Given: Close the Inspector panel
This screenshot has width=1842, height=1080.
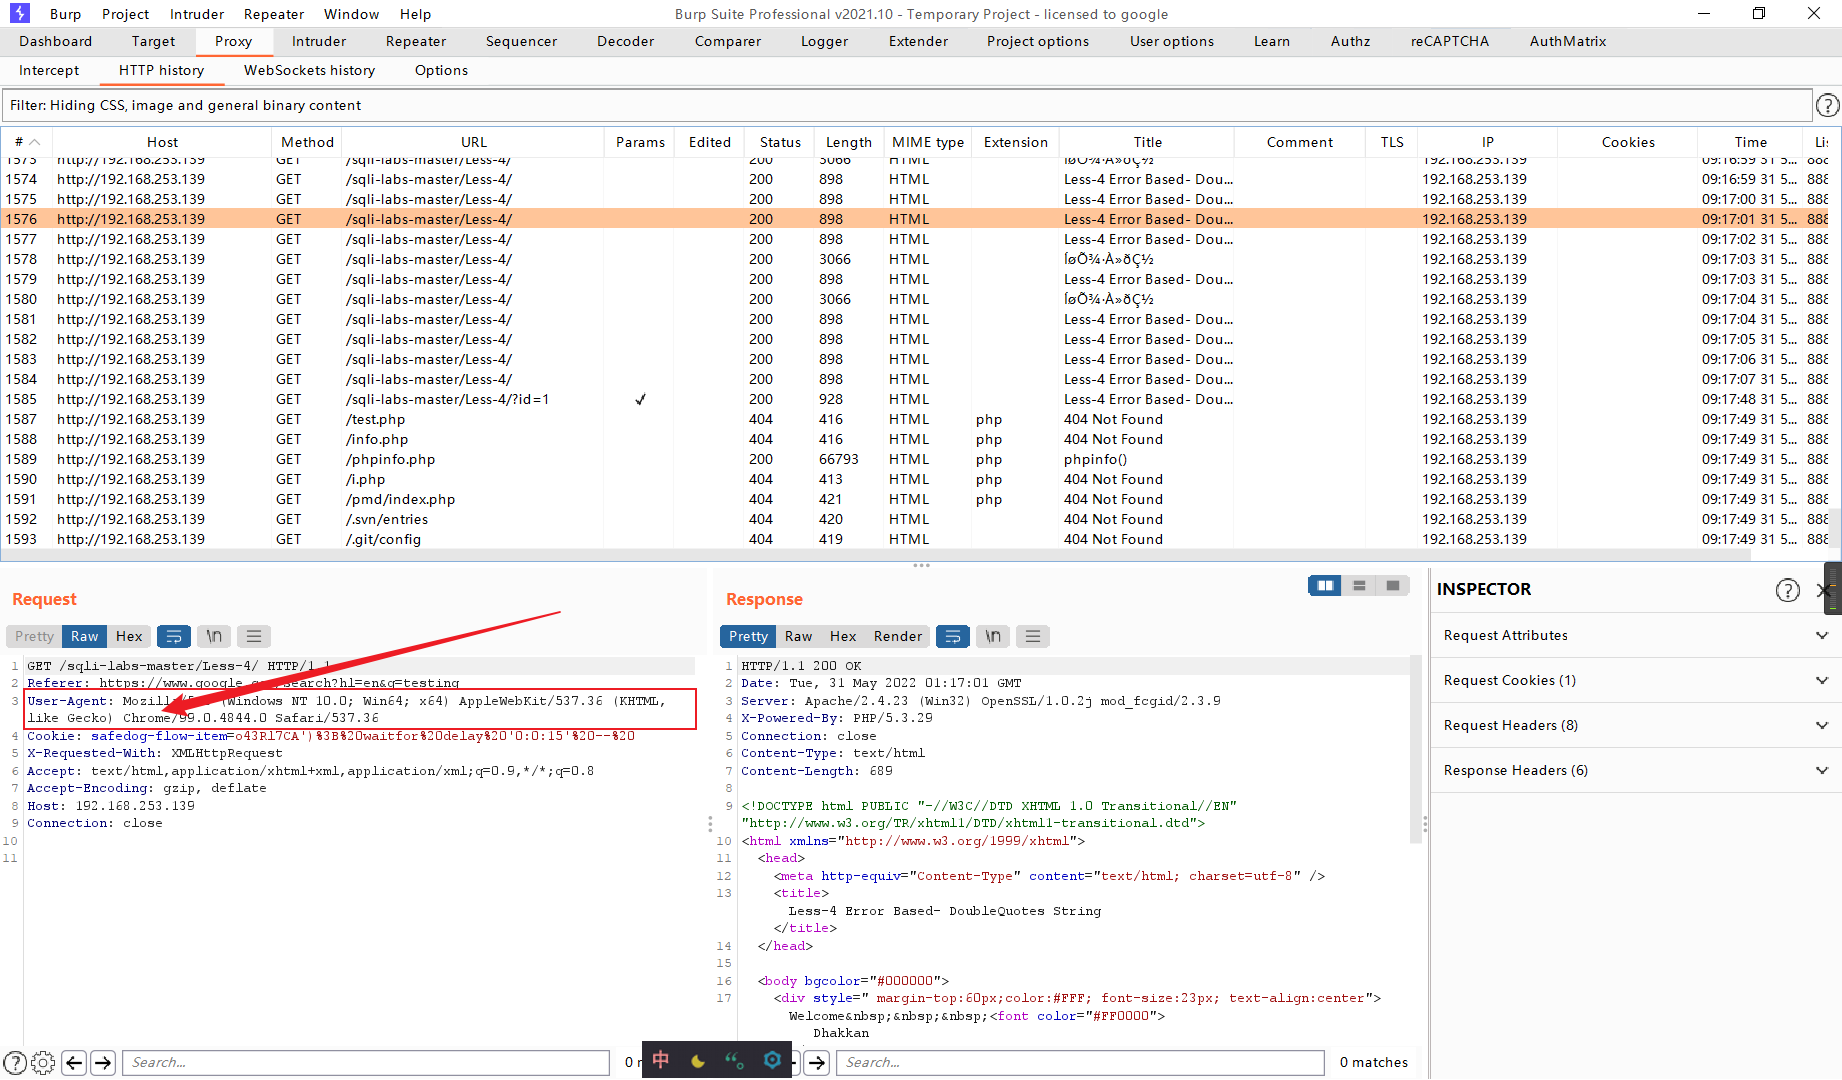Looking at the screenshot, I should (x=1823, y=590).
